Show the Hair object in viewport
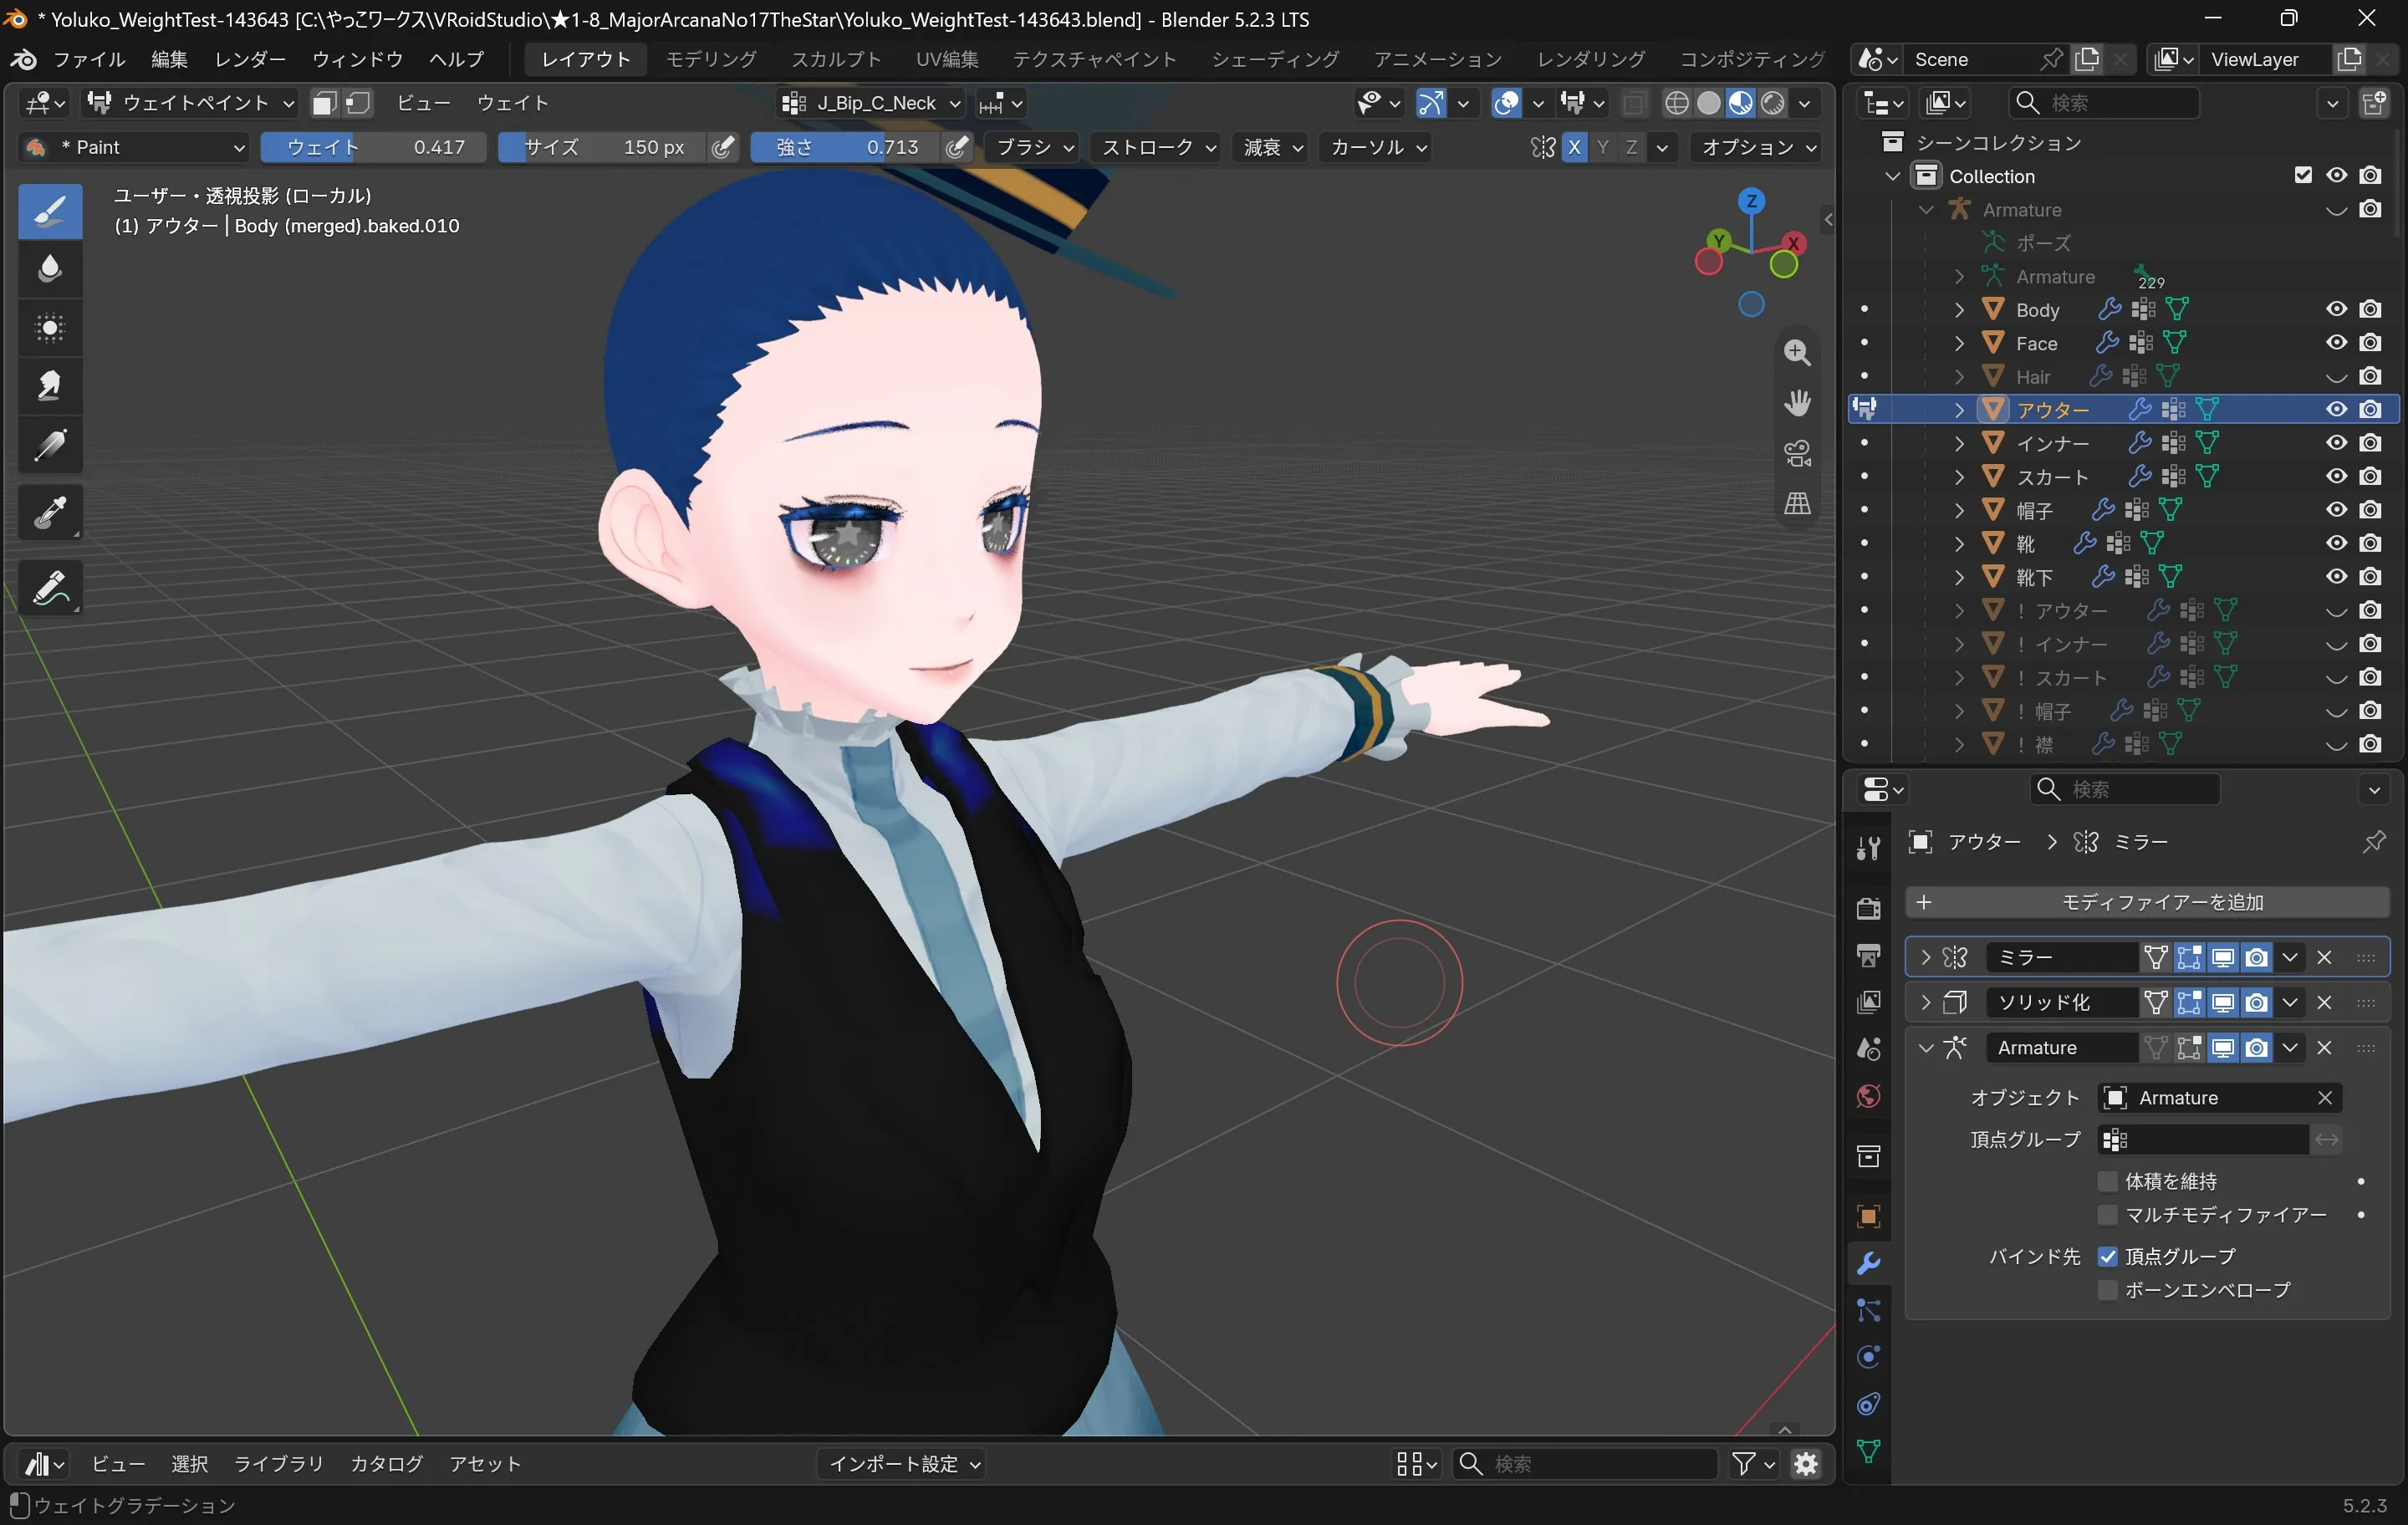 (x=2336, y=376)
